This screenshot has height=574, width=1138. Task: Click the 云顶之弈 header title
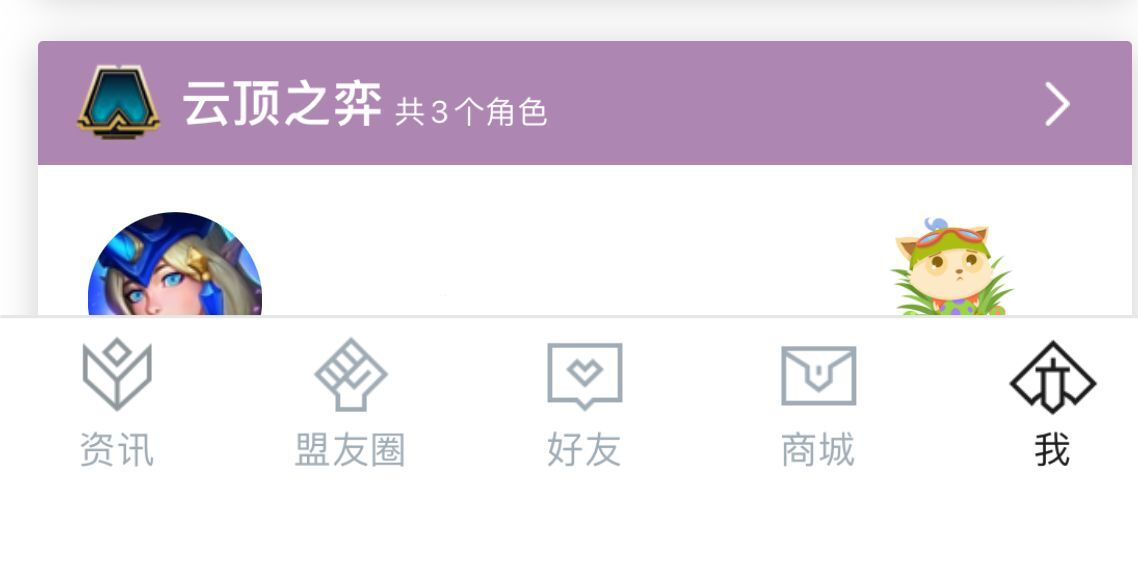(x=282, y=104)
